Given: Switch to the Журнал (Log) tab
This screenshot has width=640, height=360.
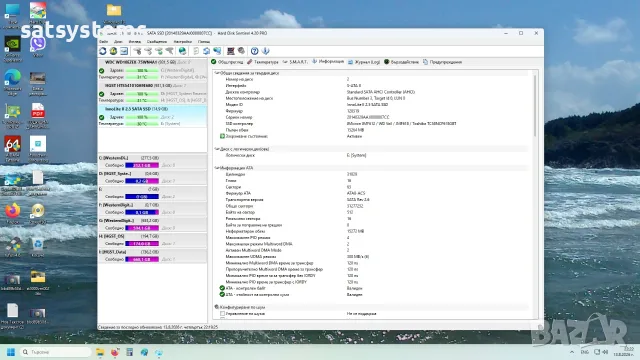Looking at the screenshot, I should [364, 62].
